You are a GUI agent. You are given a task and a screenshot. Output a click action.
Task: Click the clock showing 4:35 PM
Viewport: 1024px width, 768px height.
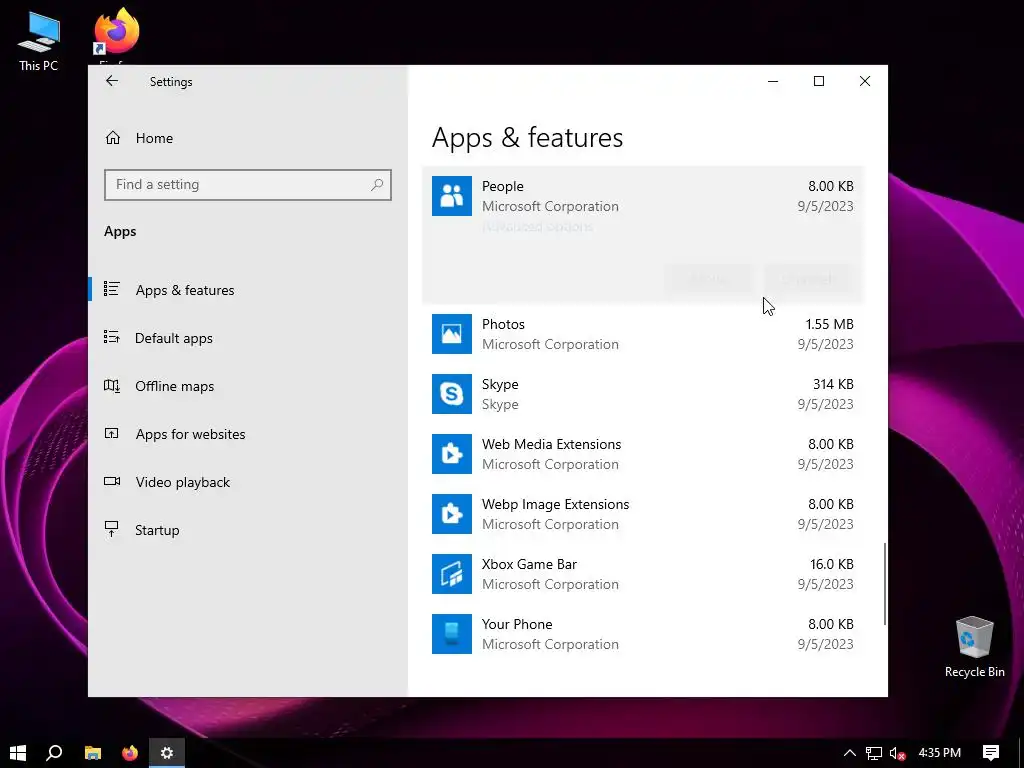pos(939,753)
